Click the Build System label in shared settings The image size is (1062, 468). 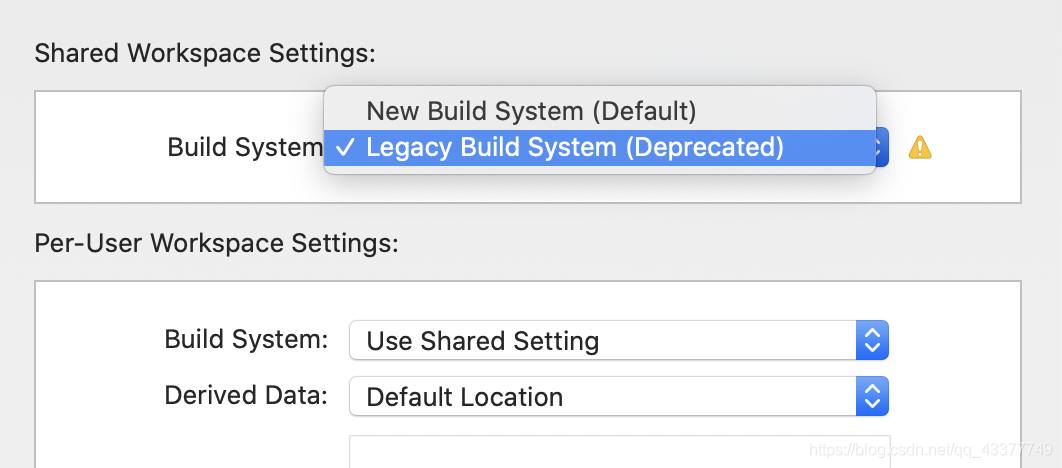coord(244,148)
